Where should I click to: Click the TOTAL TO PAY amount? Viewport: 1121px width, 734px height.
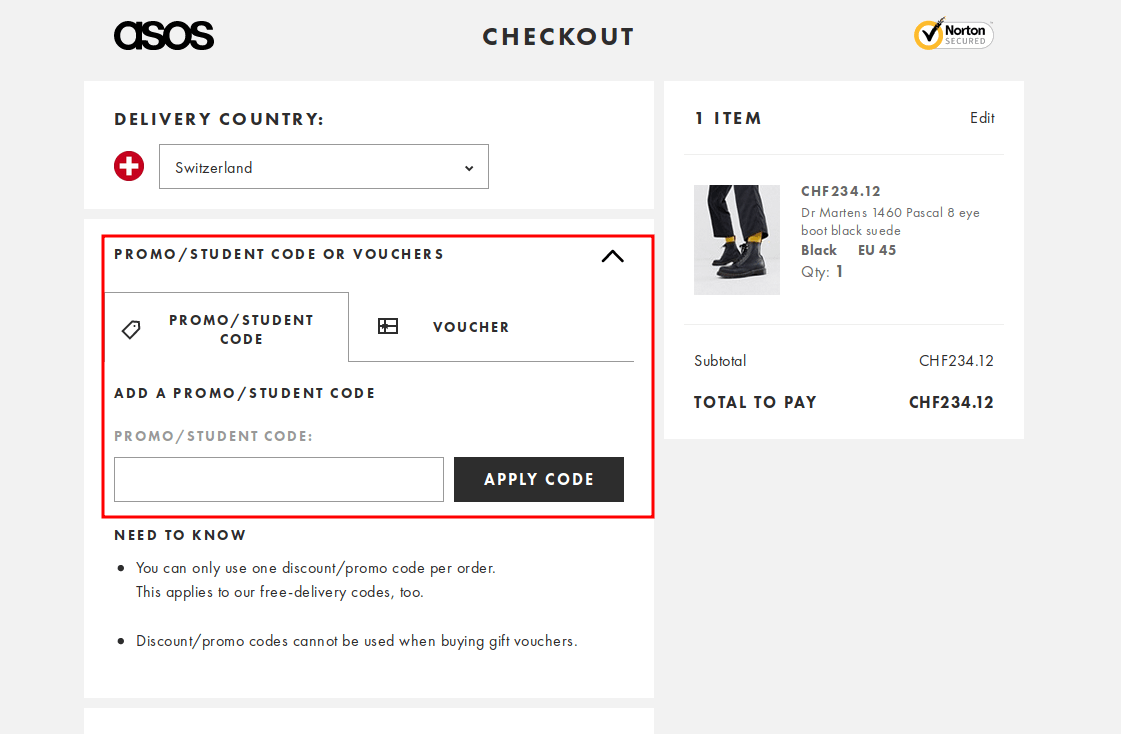950,402
